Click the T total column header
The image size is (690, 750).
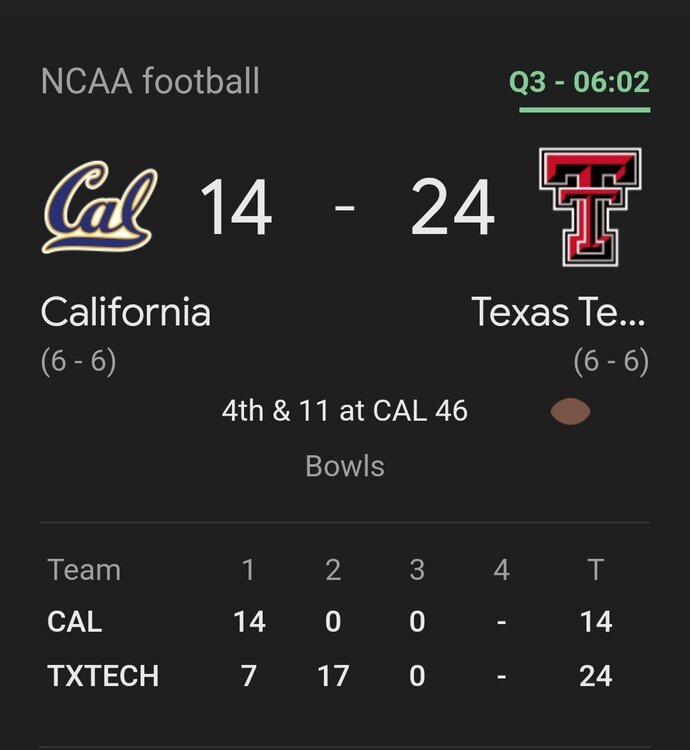click(x=595, y=570)
